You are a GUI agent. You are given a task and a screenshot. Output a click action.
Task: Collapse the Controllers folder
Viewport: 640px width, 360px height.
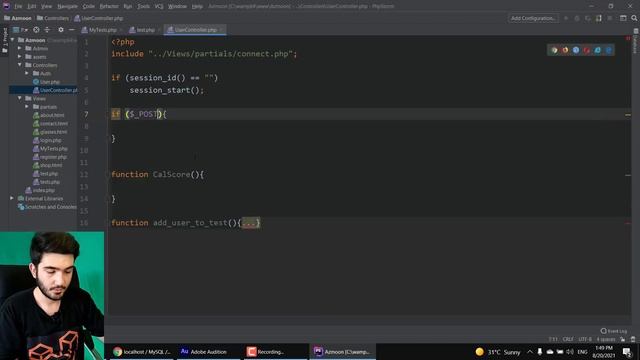[x=20, y=65]
